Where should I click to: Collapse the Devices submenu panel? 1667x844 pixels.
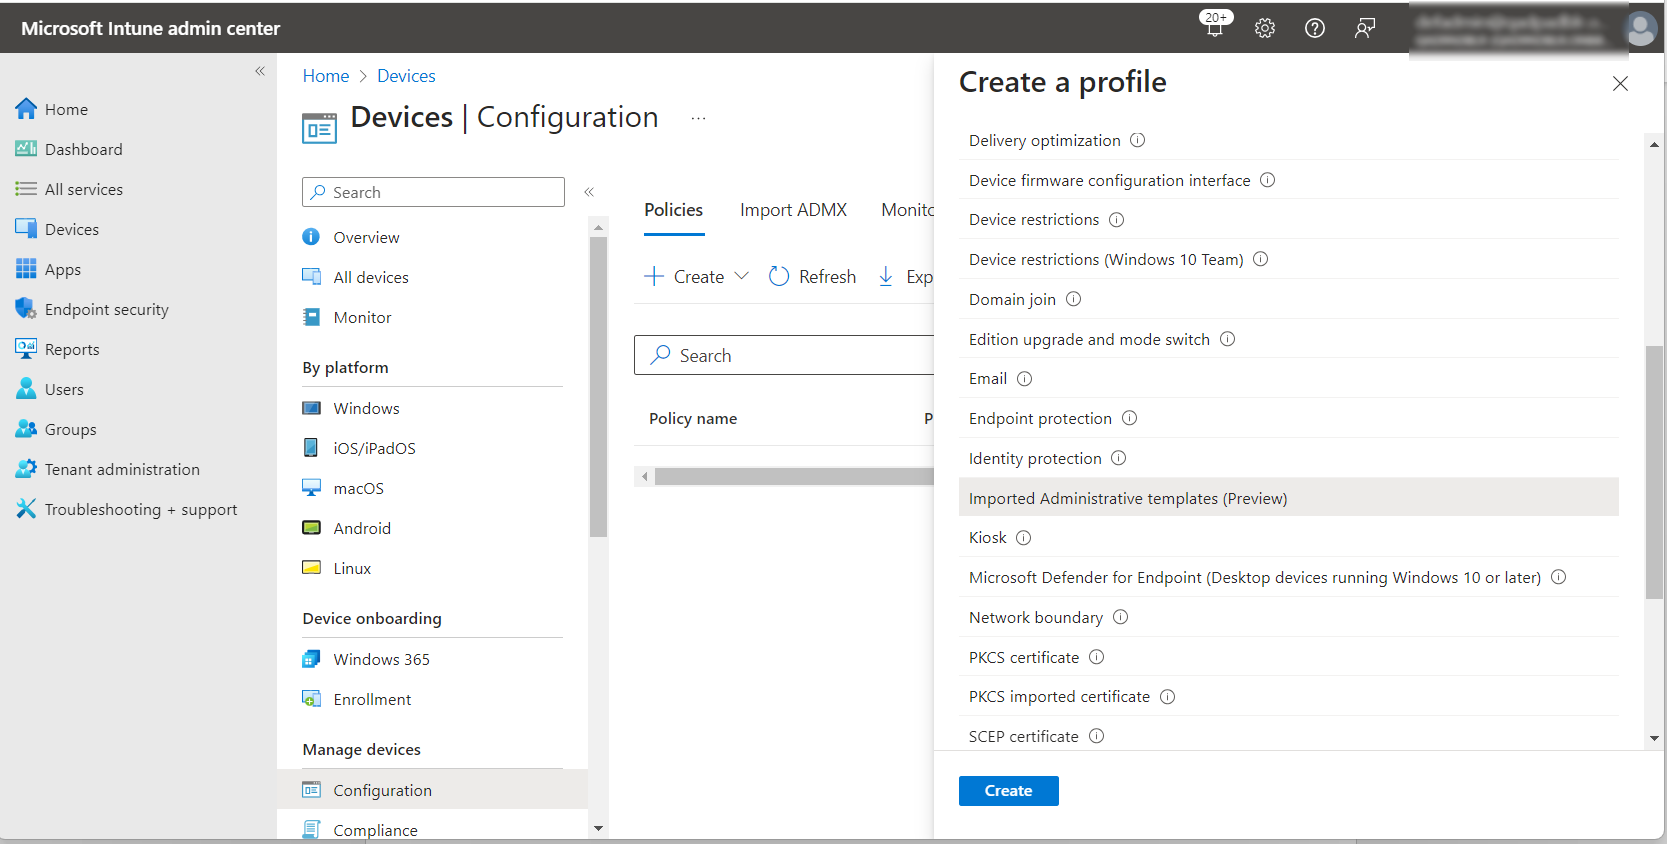click(589, 192)
